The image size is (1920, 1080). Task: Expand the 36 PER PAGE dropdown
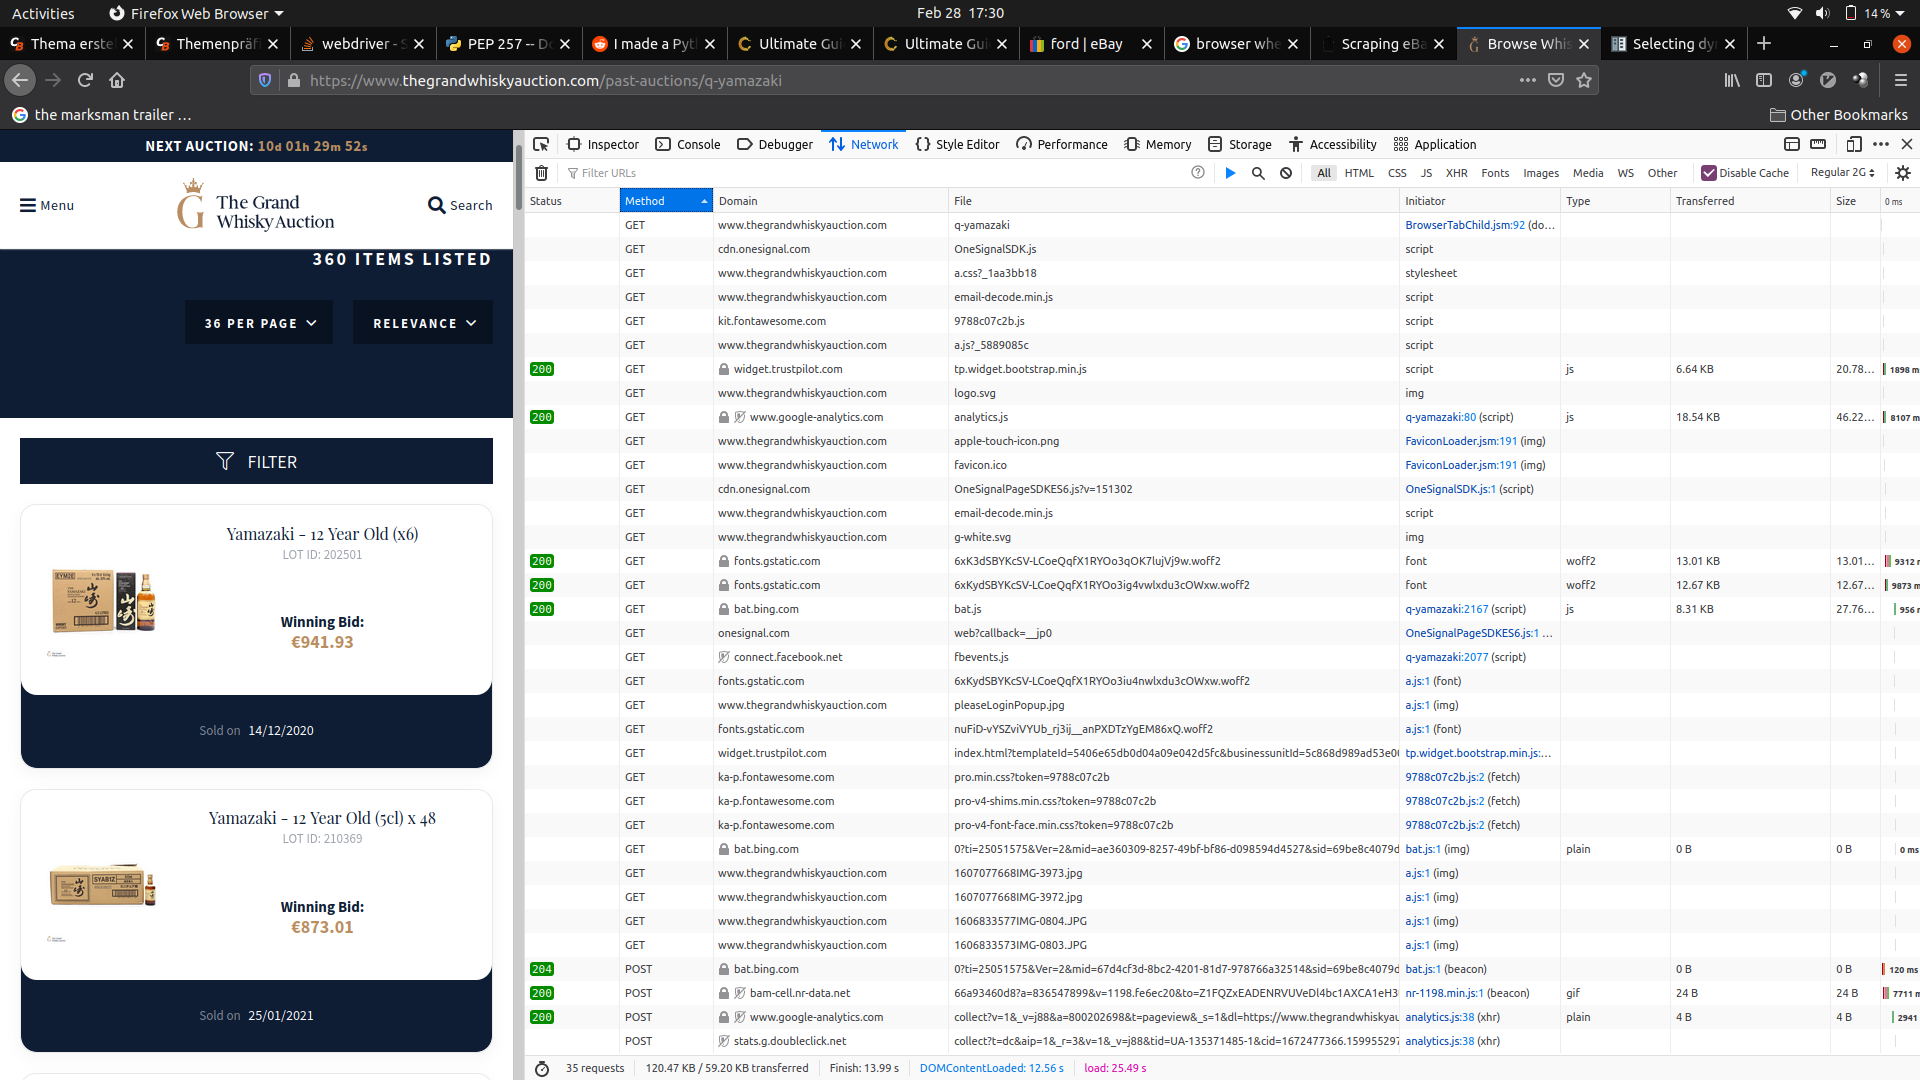(x=259, y=323)
